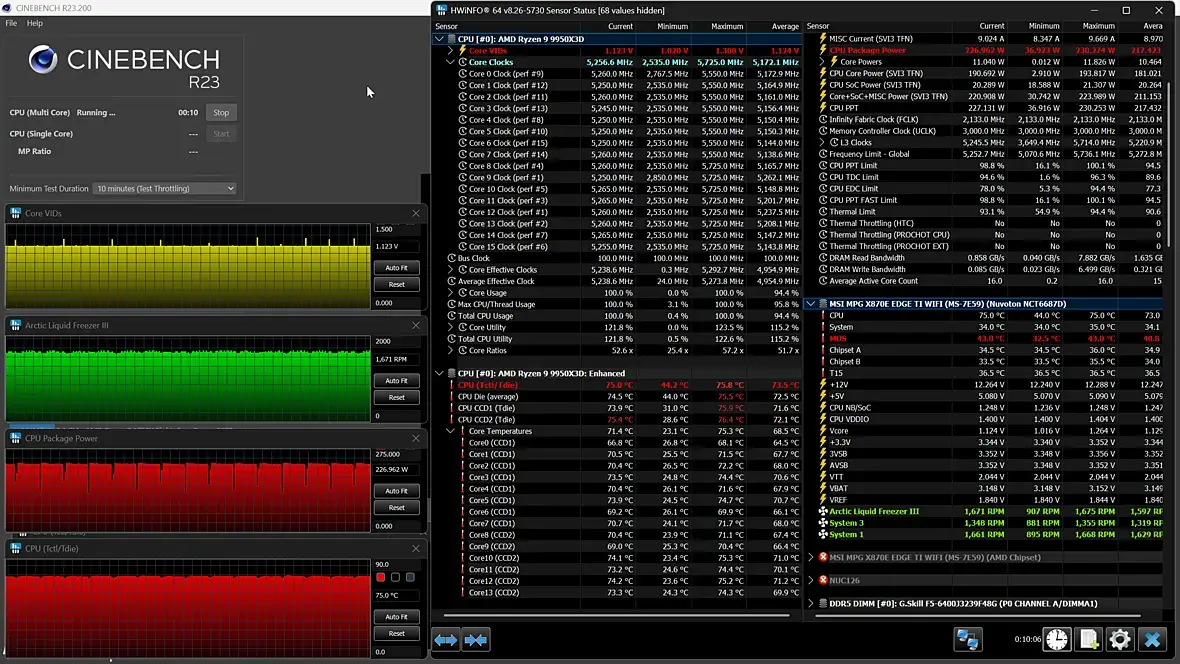Click the 1.500 maximum field in Core VIDs graph

(x=396, y=230)
